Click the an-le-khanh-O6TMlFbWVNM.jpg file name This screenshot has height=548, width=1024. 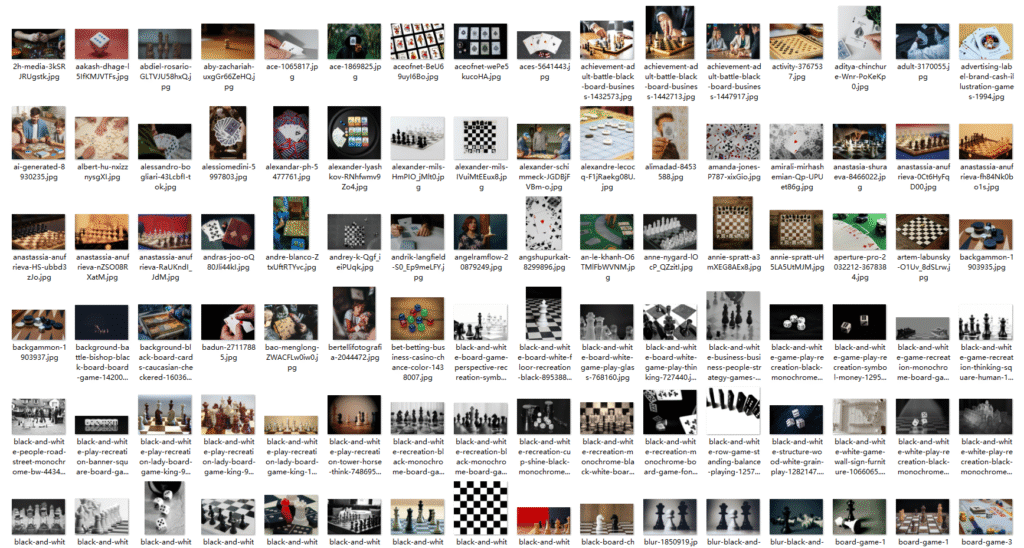(607, 266)
